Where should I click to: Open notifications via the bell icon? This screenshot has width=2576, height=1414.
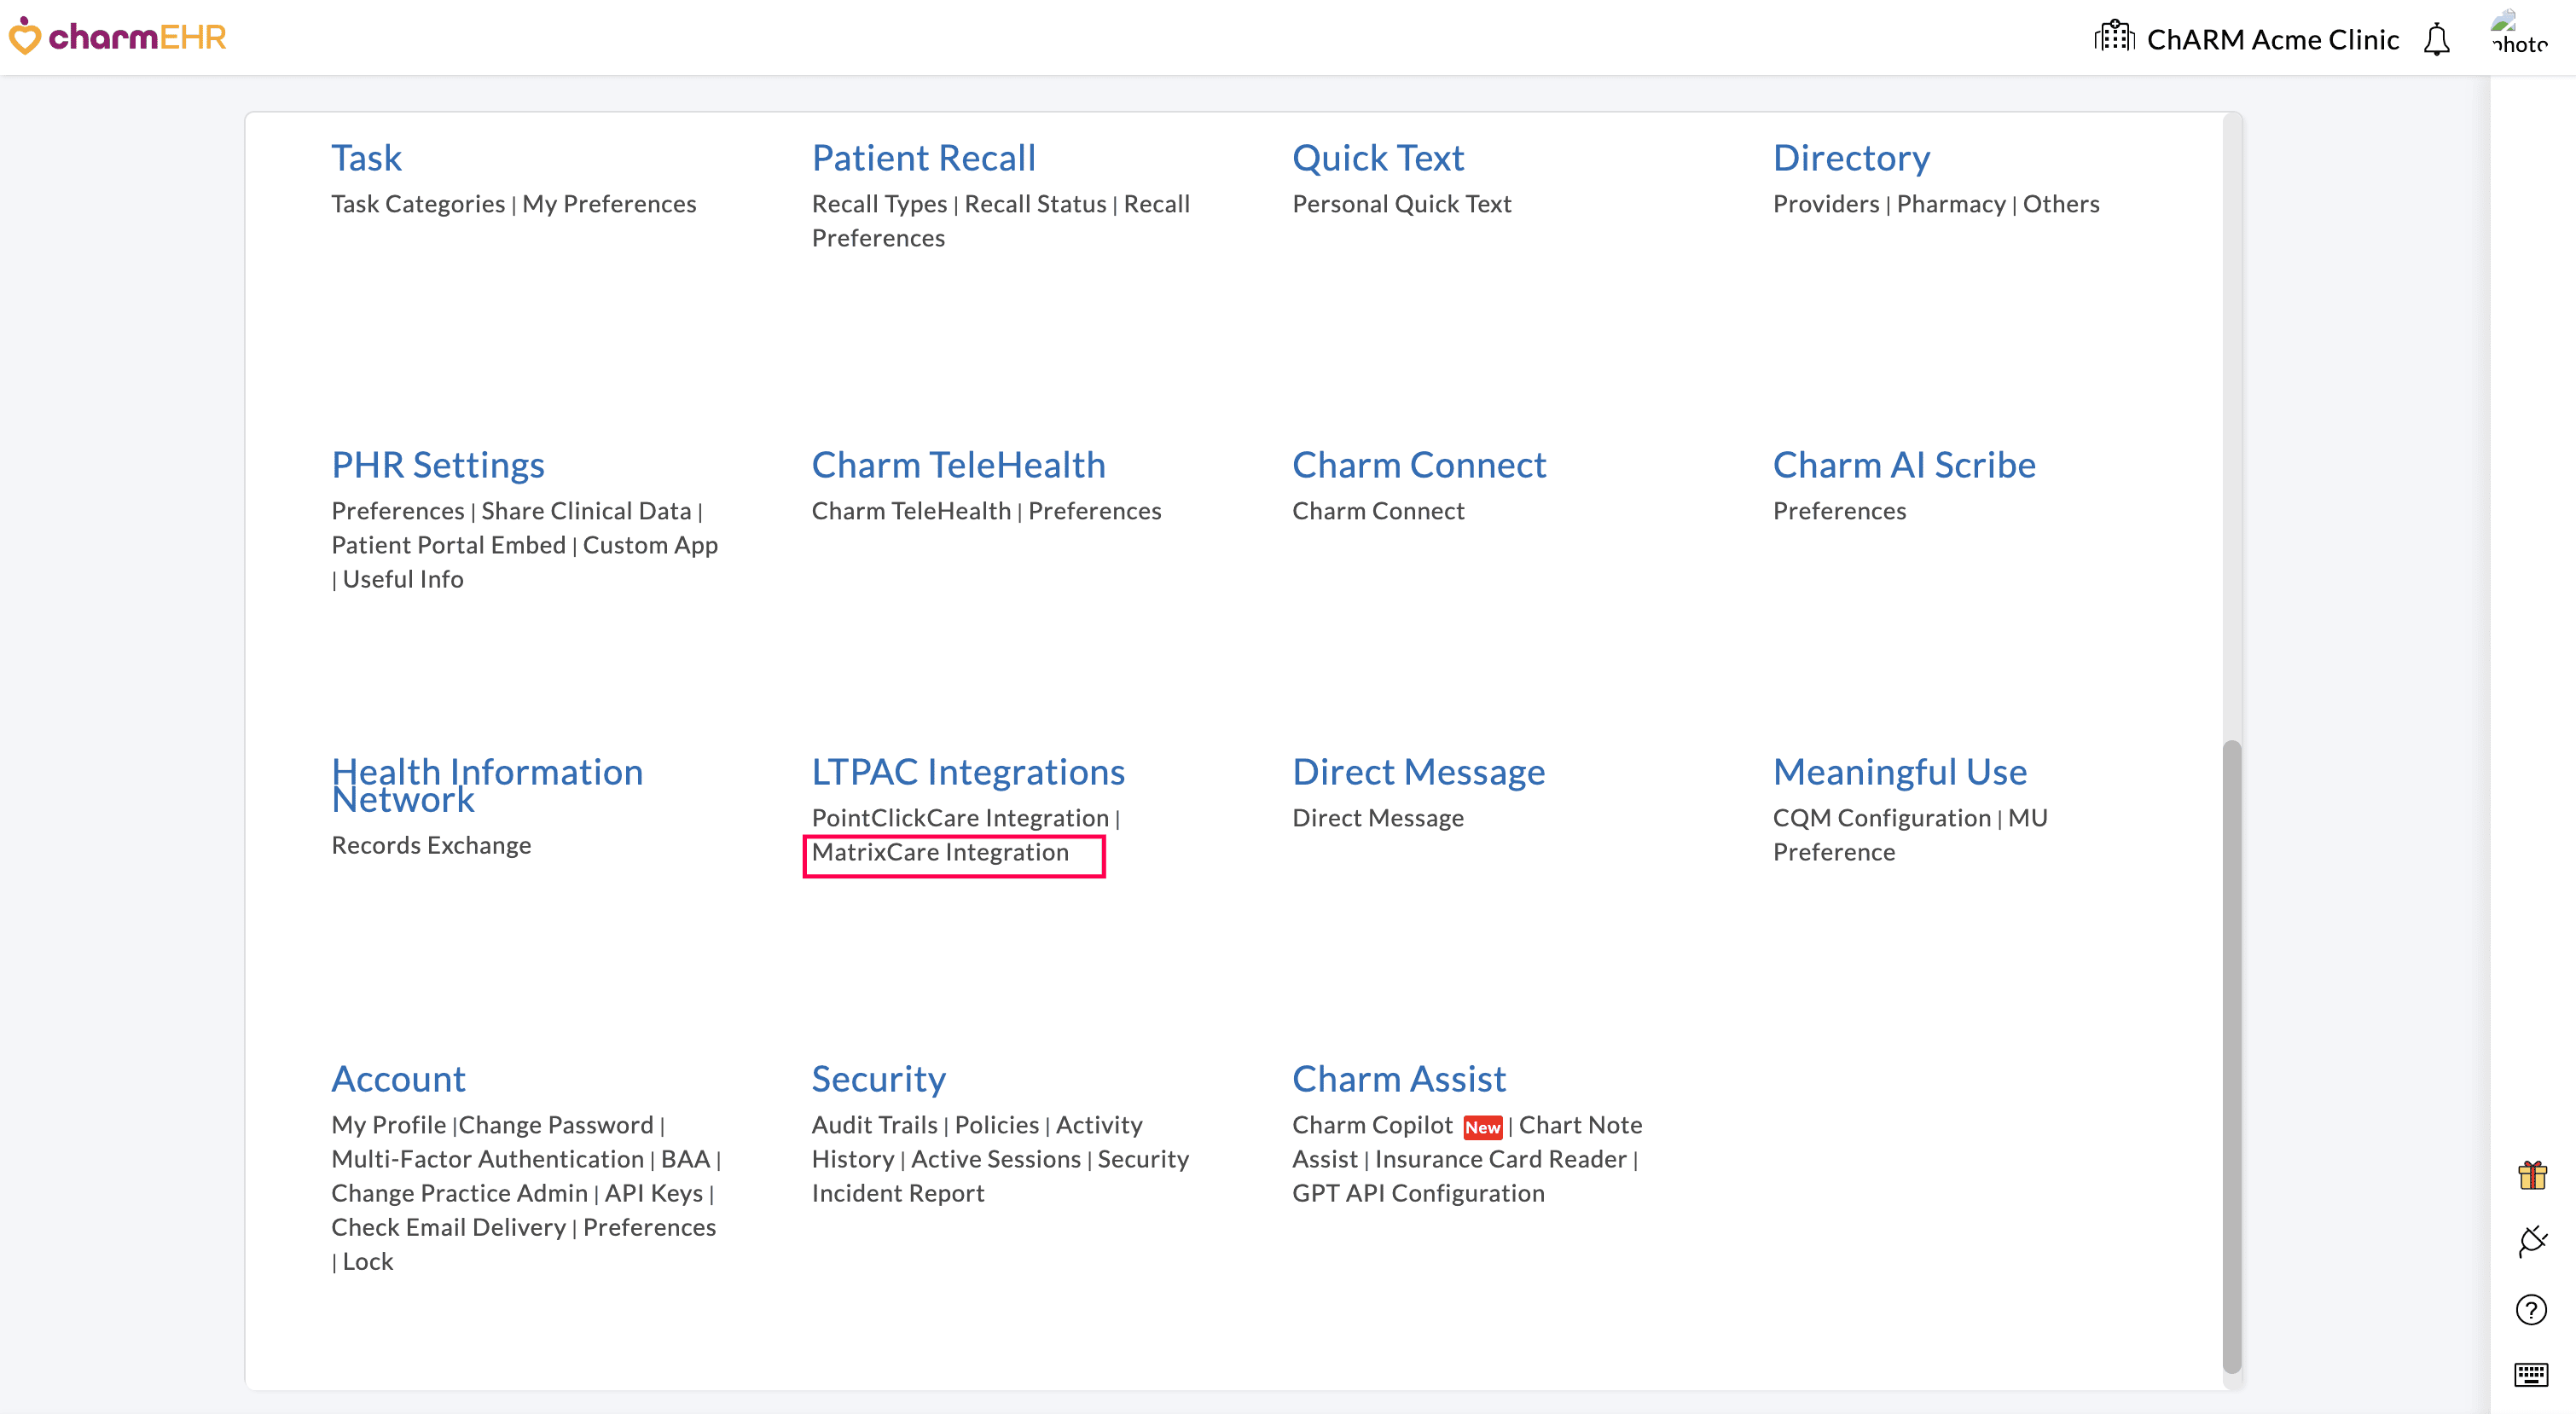[2437, 40]
